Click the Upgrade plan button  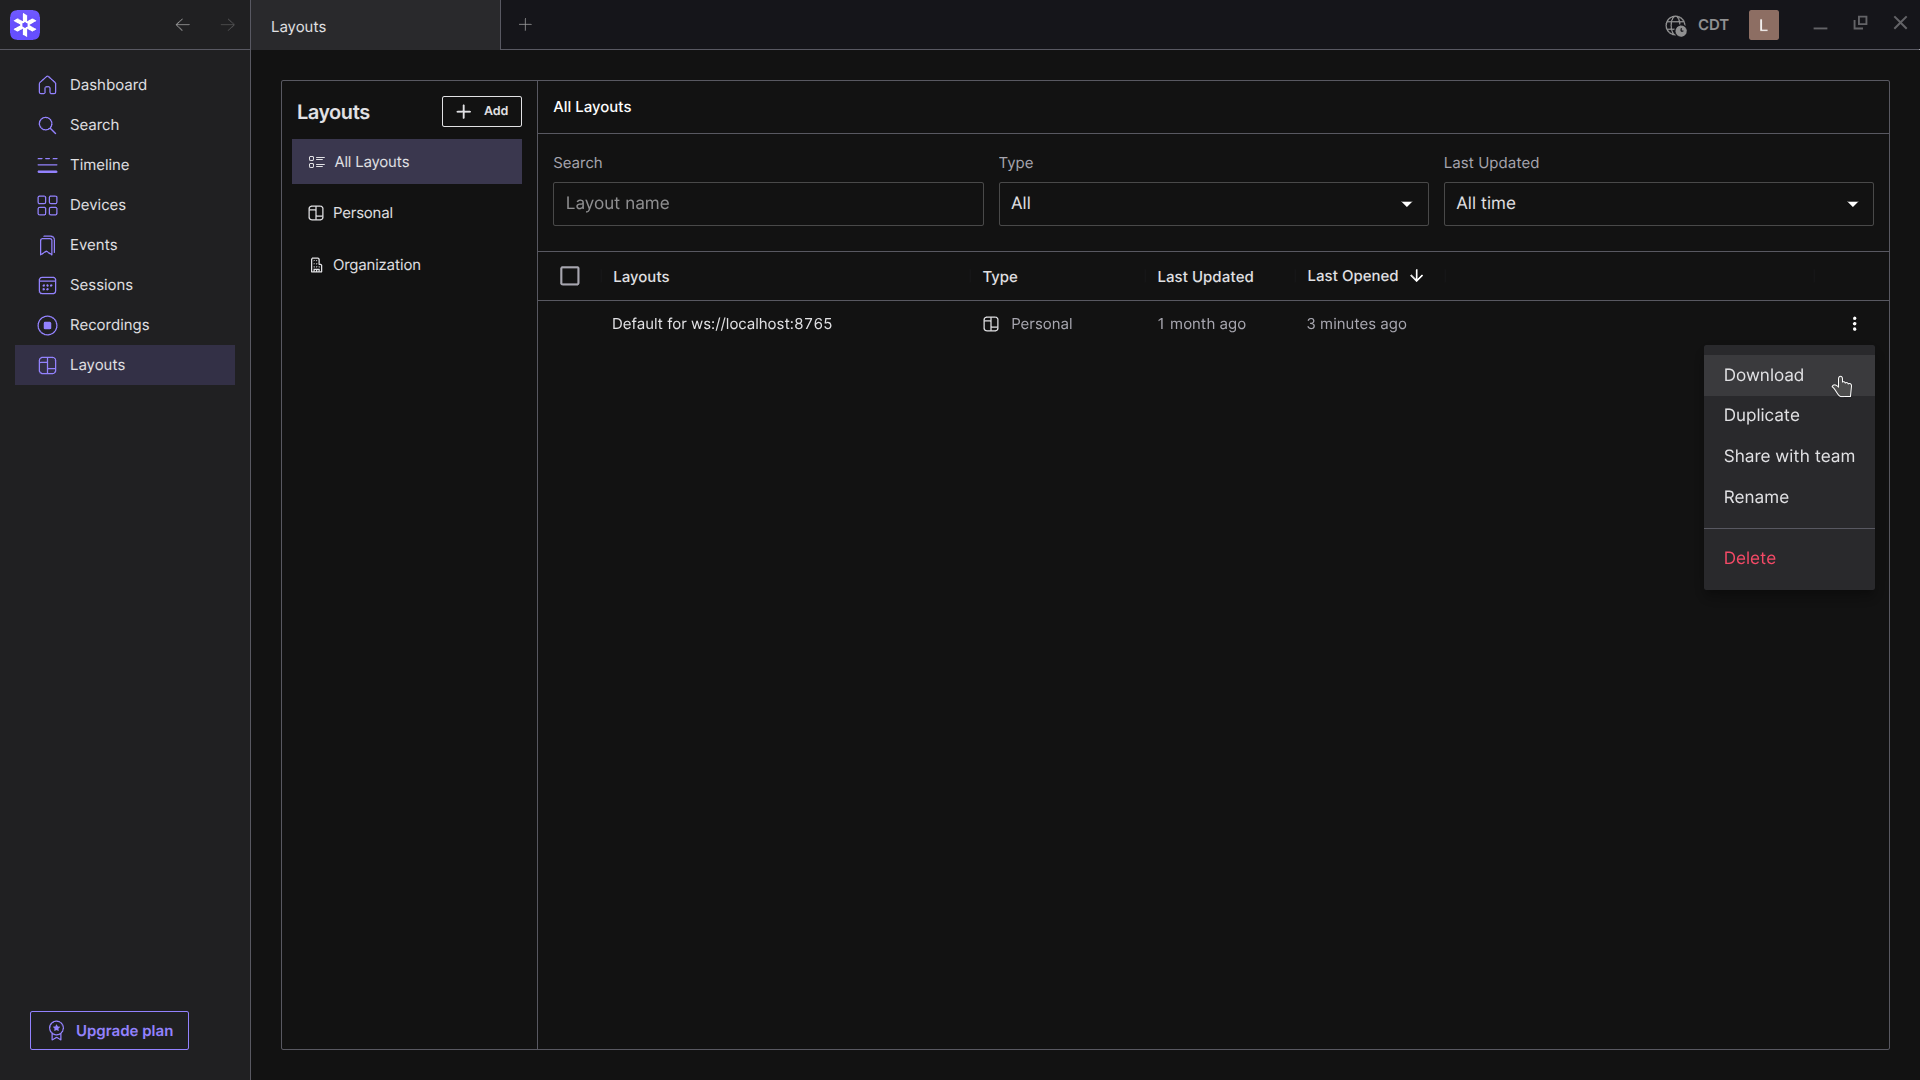point(109,1030)
